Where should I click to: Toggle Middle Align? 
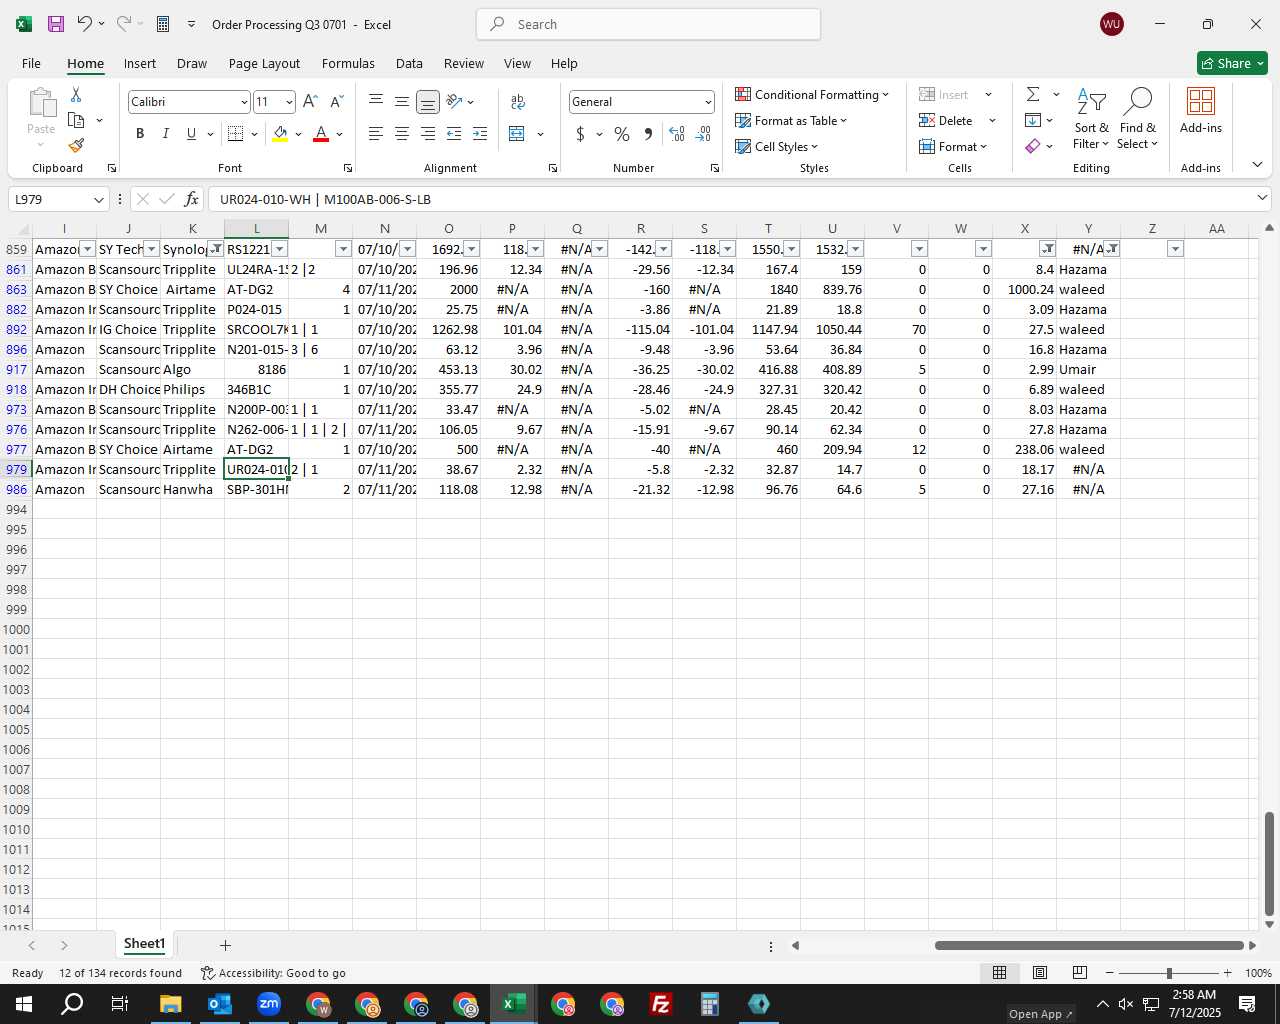[x=402, y=101]
